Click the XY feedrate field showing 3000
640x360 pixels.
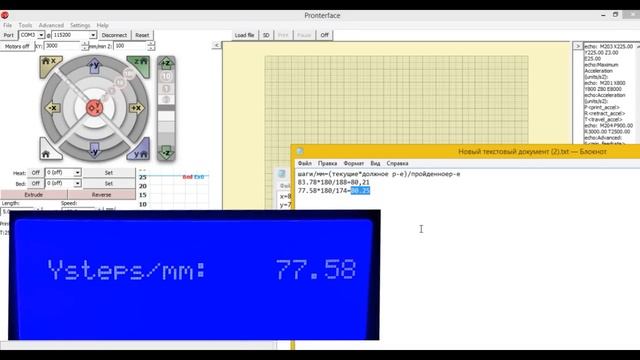coord(63,46)
